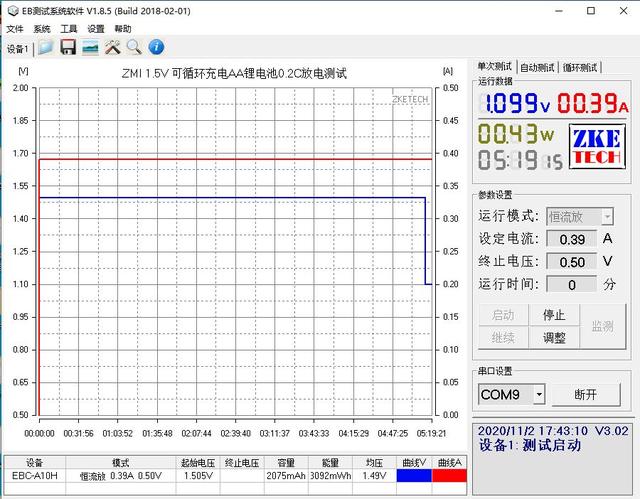Save data using the floppy disk icon
The height and width of the screenshot is (499, 640).
click(x=68, y=47)
